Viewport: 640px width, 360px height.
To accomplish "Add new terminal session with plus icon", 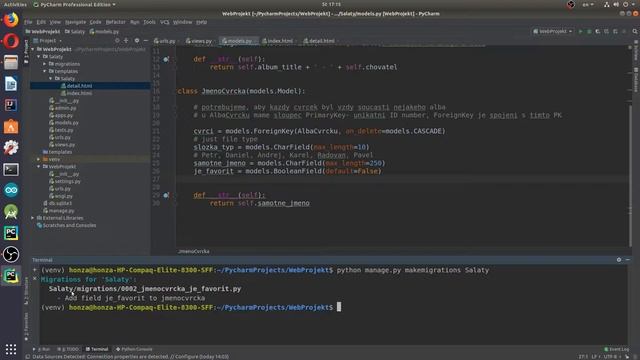I will pyautogui.click(x=35, y=270).
